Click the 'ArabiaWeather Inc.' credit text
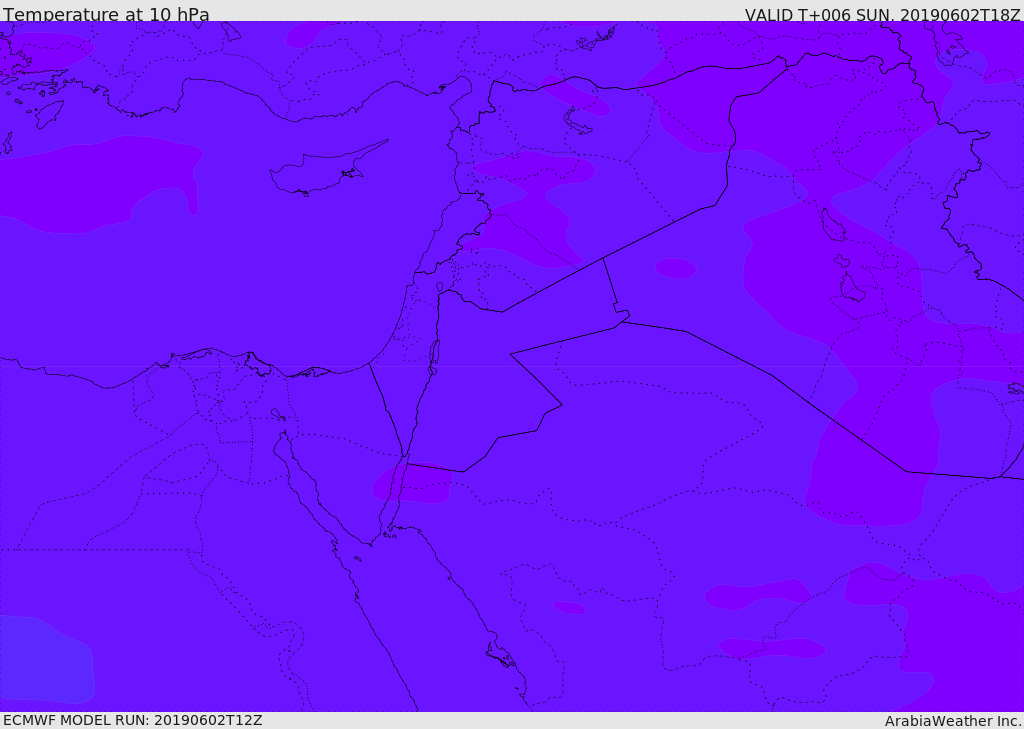 tap(952, 721)
